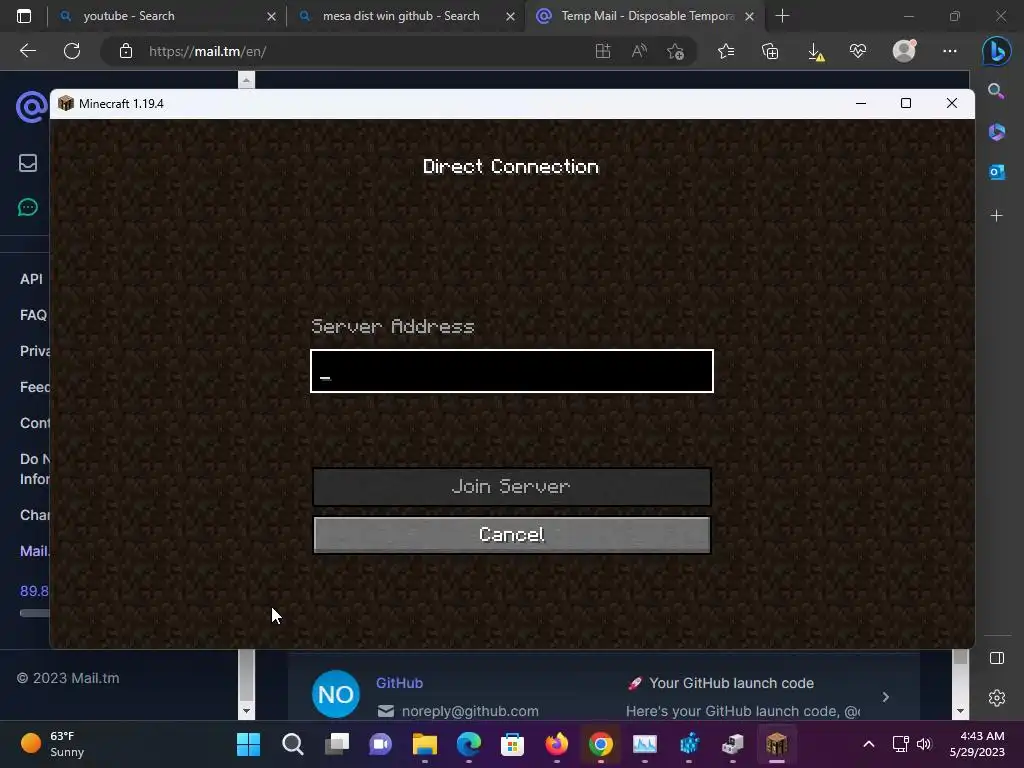Open the Mail.tm inbox icon

(27, 163)
